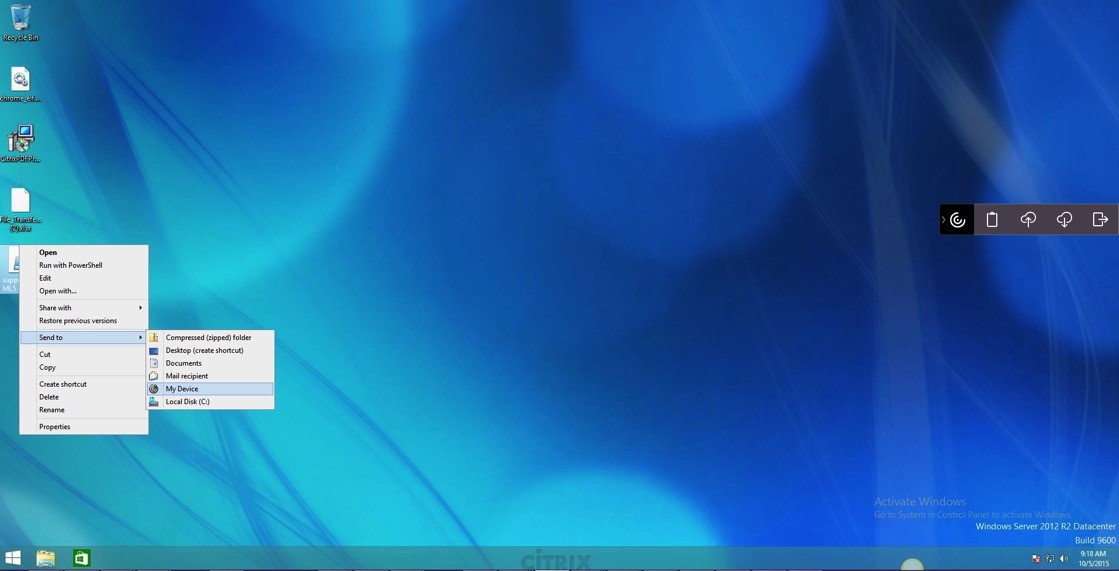Open Properties from the context menu
1119x571 pixels.
[x=55, y=427]
